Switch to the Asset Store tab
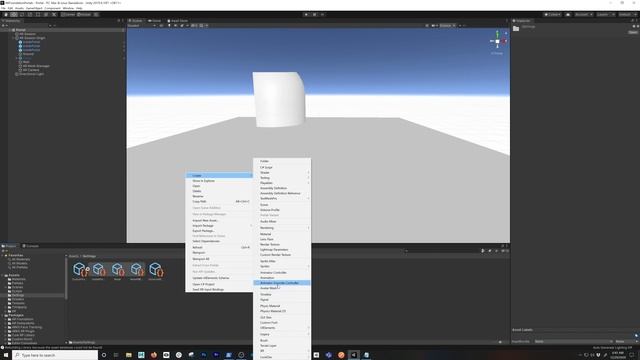The width and height of the screenshot is (640, 360). click(x=178, y=20)
